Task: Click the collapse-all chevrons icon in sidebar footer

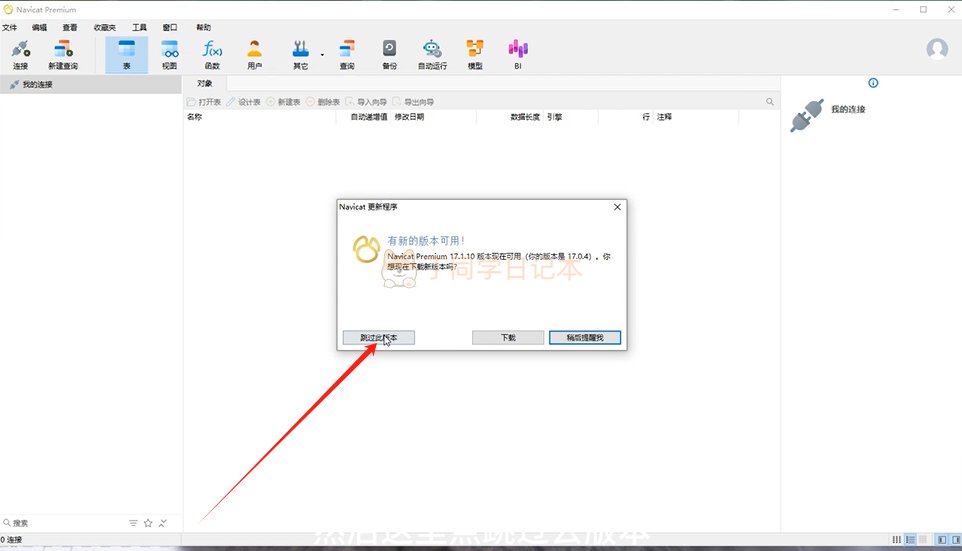Action: pos(163,523)
